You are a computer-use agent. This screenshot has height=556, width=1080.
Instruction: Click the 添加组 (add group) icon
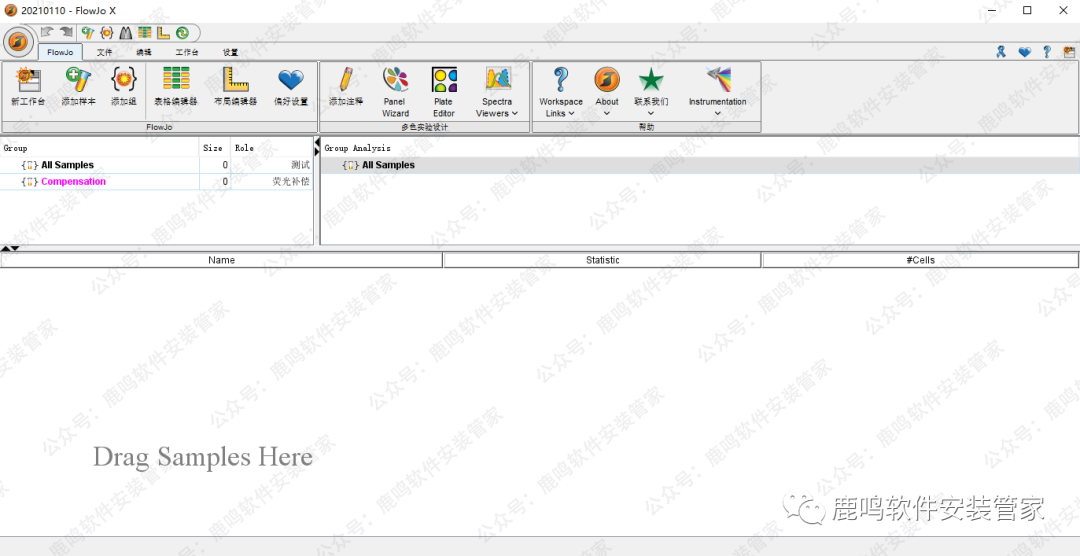[x=124, y=86]
